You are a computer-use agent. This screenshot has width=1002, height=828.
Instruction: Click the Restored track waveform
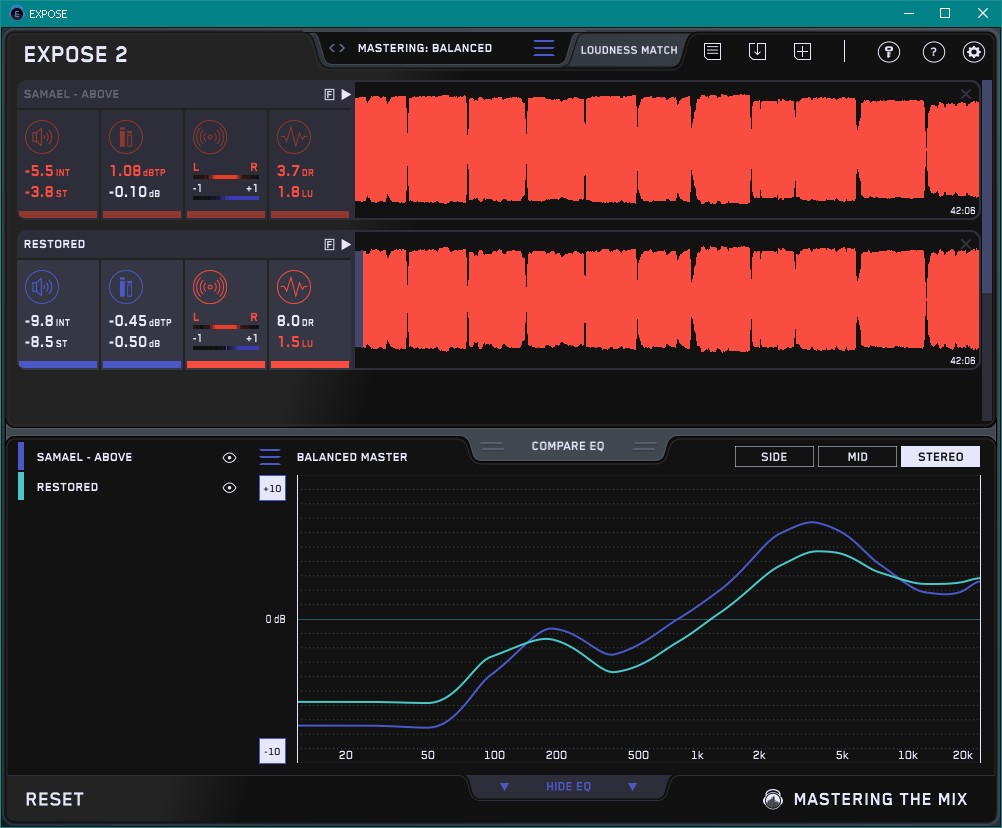[660, 299]
